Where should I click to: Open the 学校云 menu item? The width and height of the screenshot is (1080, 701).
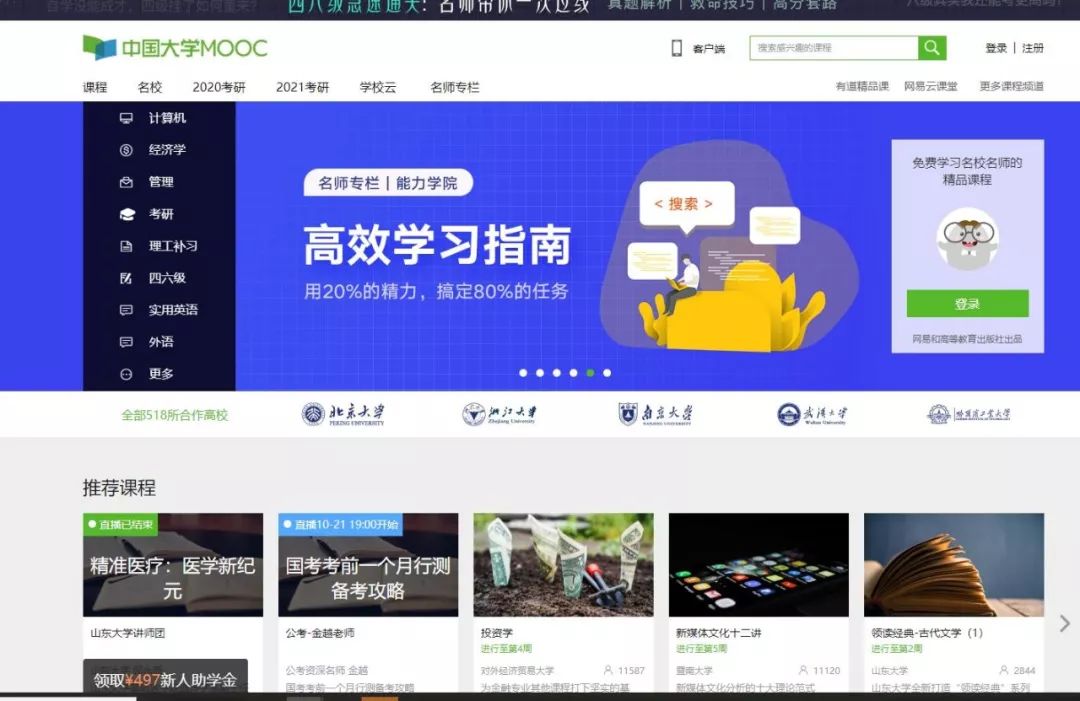tap(377, 87)
